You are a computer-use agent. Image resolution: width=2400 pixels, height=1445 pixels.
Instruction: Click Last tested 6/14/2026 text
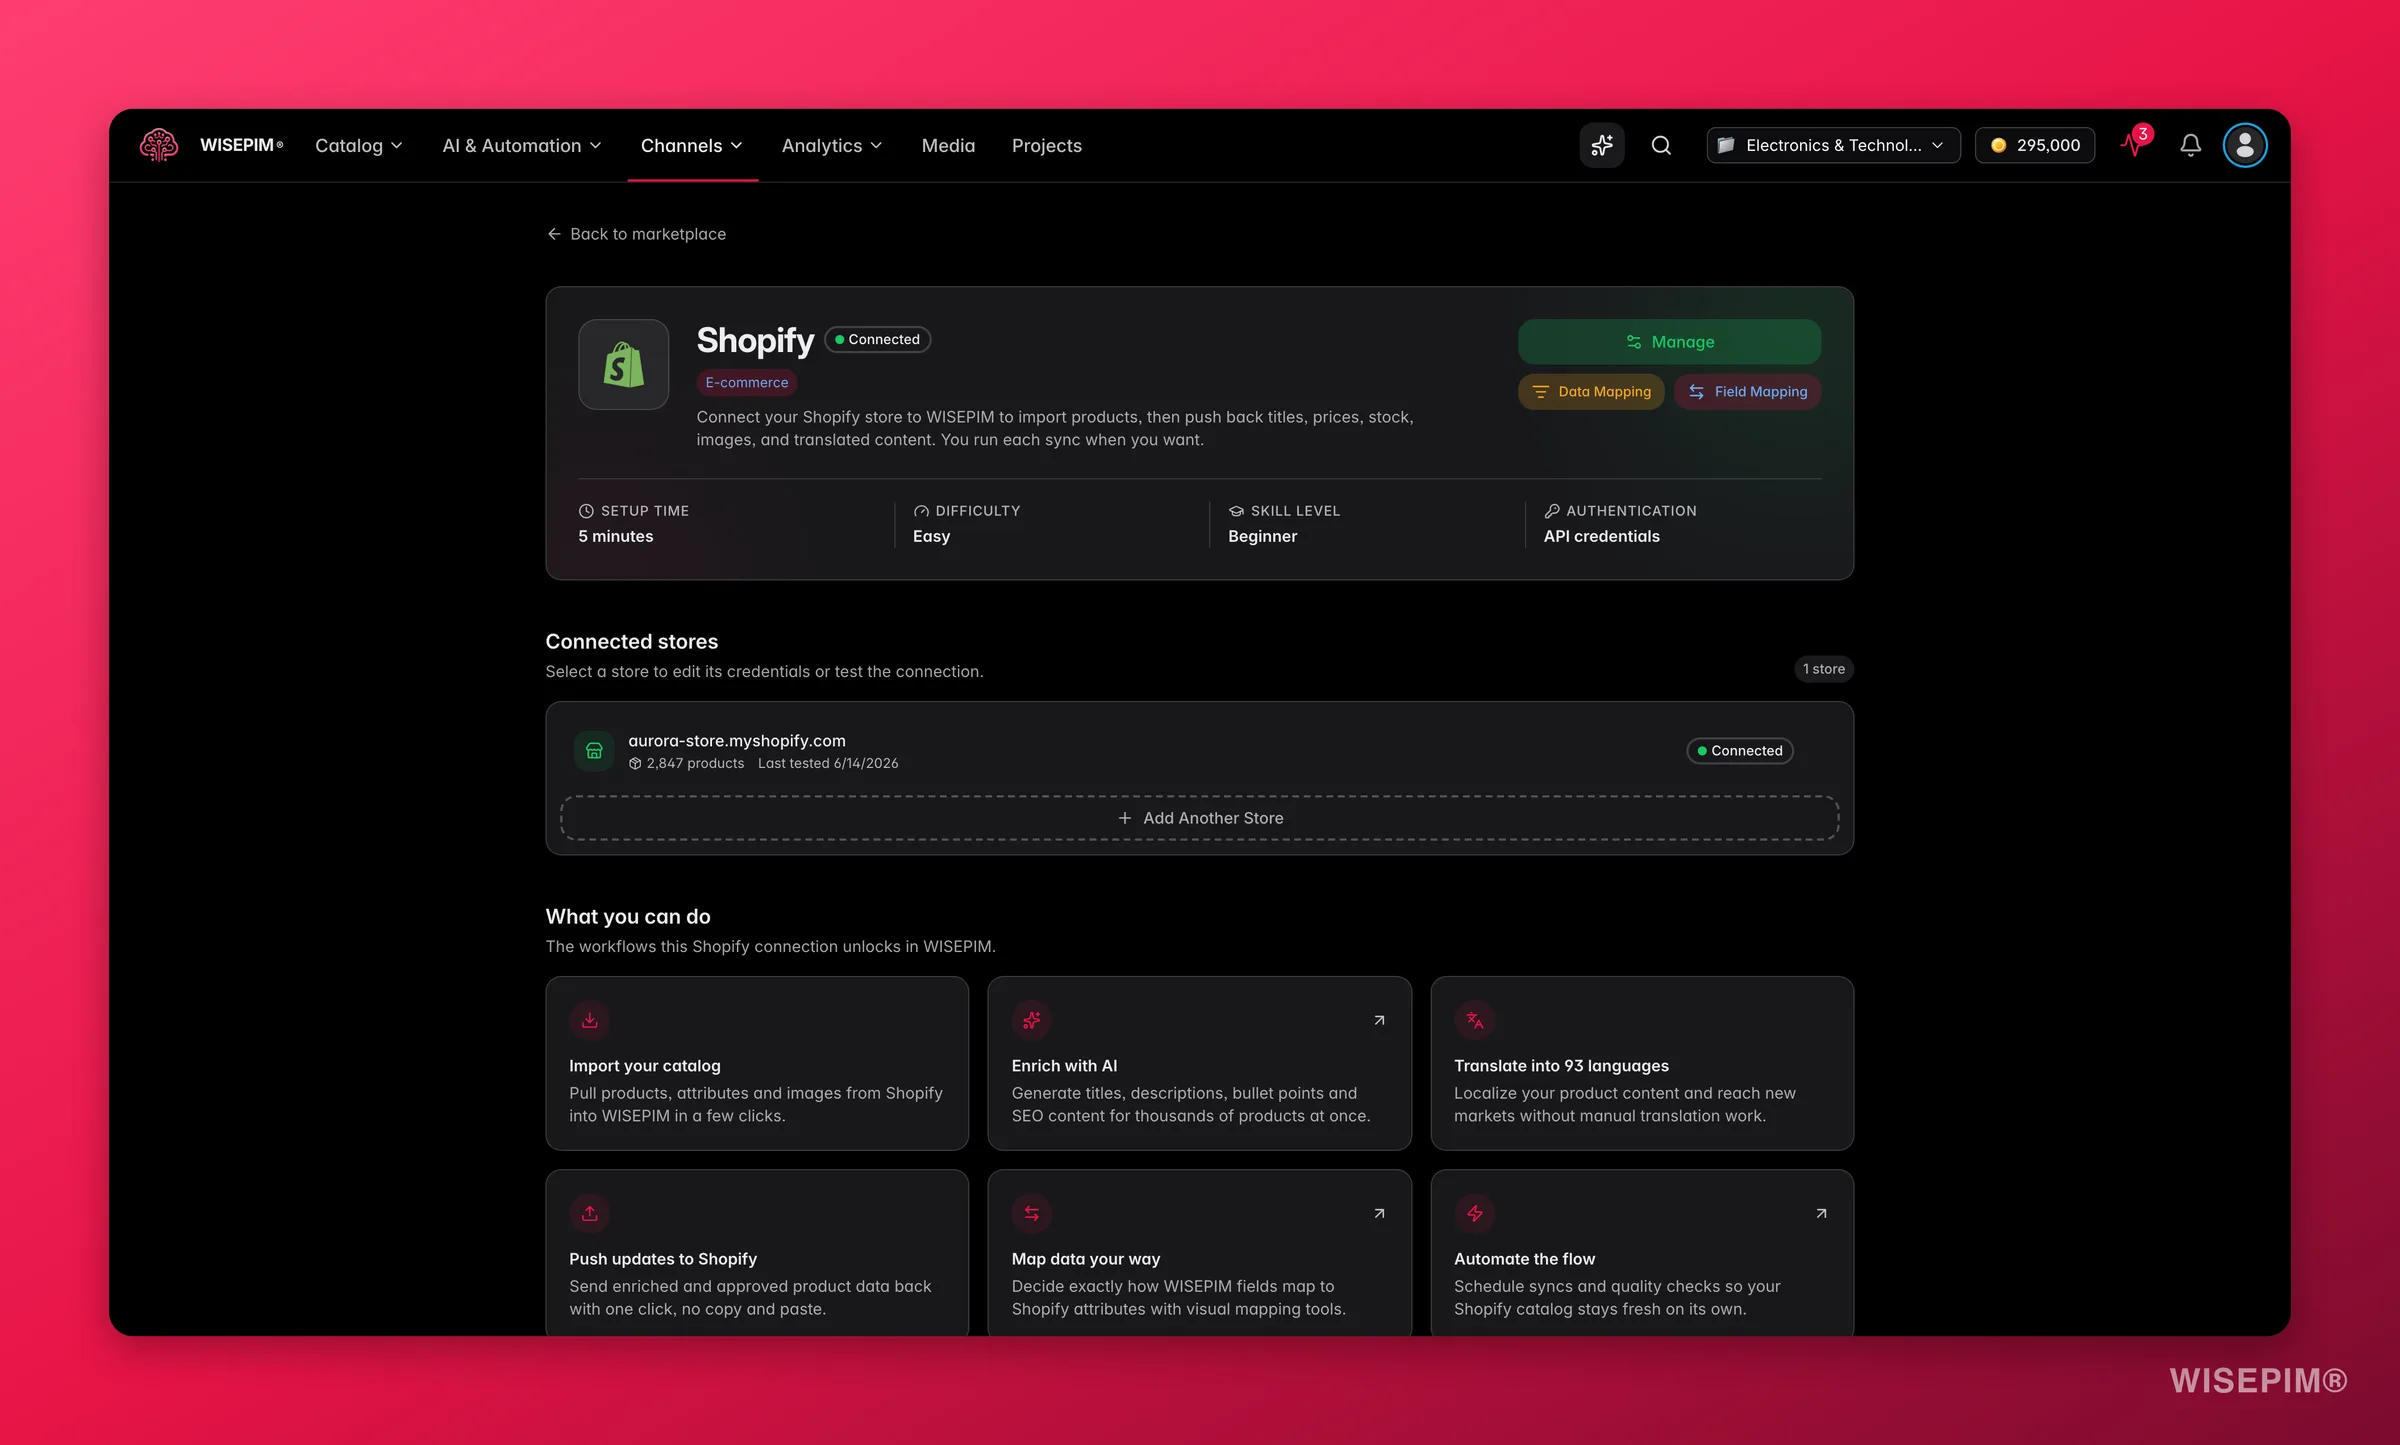828,764
